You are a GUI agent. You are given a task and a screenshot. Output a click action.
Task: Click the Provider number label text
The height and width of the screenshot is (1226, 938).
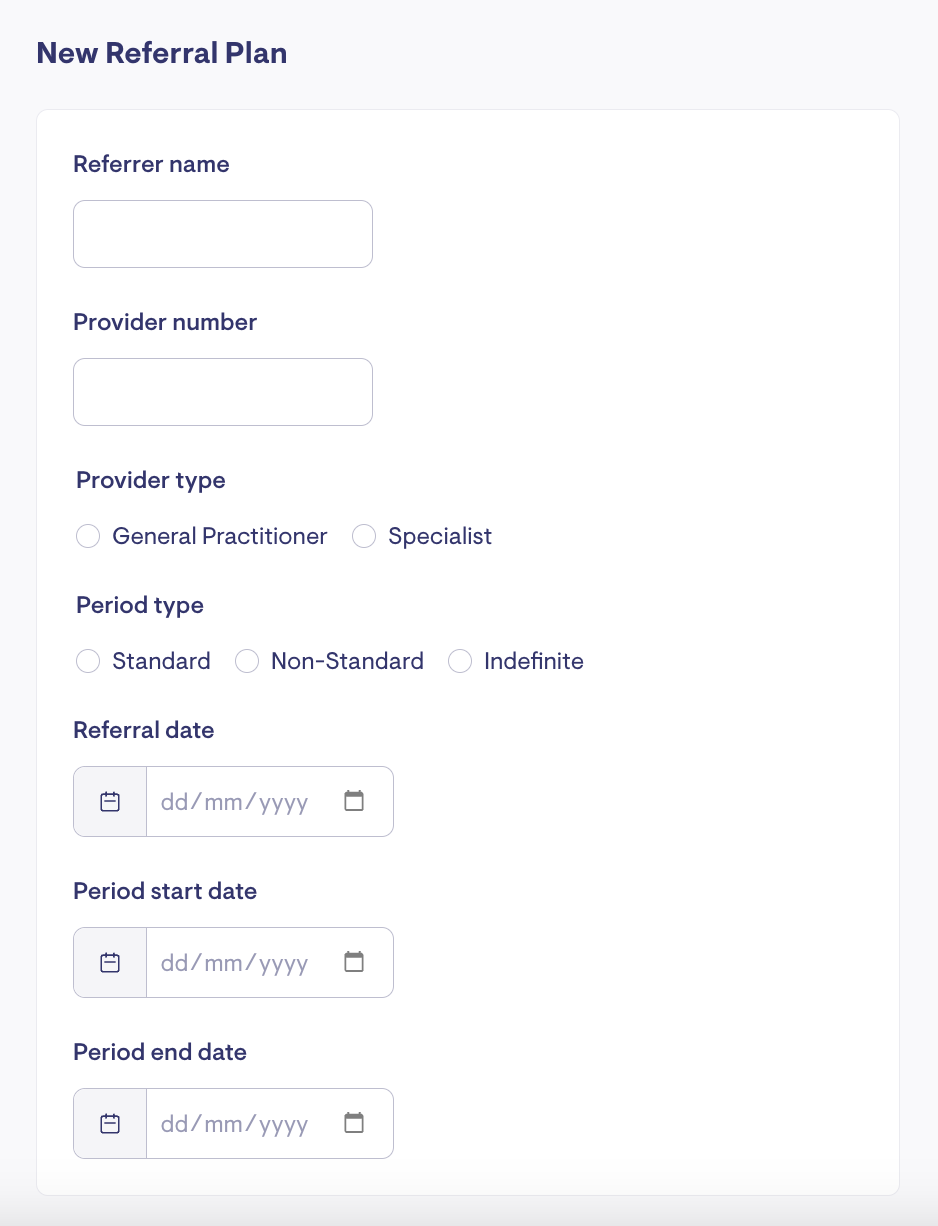[x=165, y=322]
